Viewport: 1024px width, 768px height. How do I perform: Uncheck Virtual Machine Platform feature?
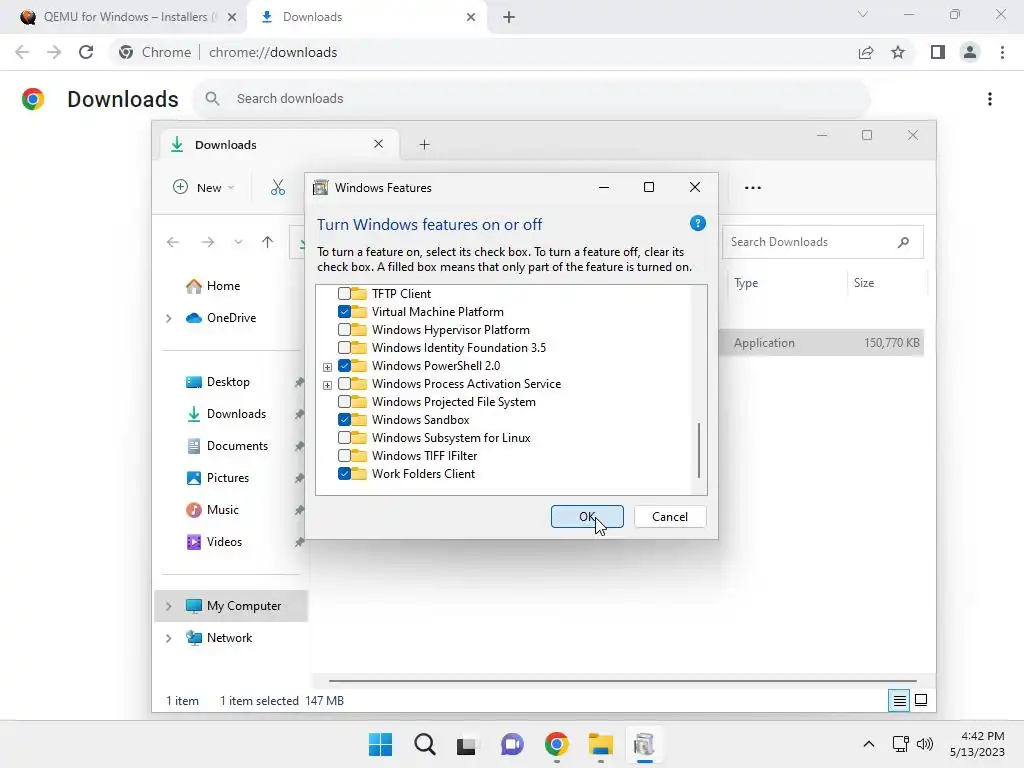(344, 312)
